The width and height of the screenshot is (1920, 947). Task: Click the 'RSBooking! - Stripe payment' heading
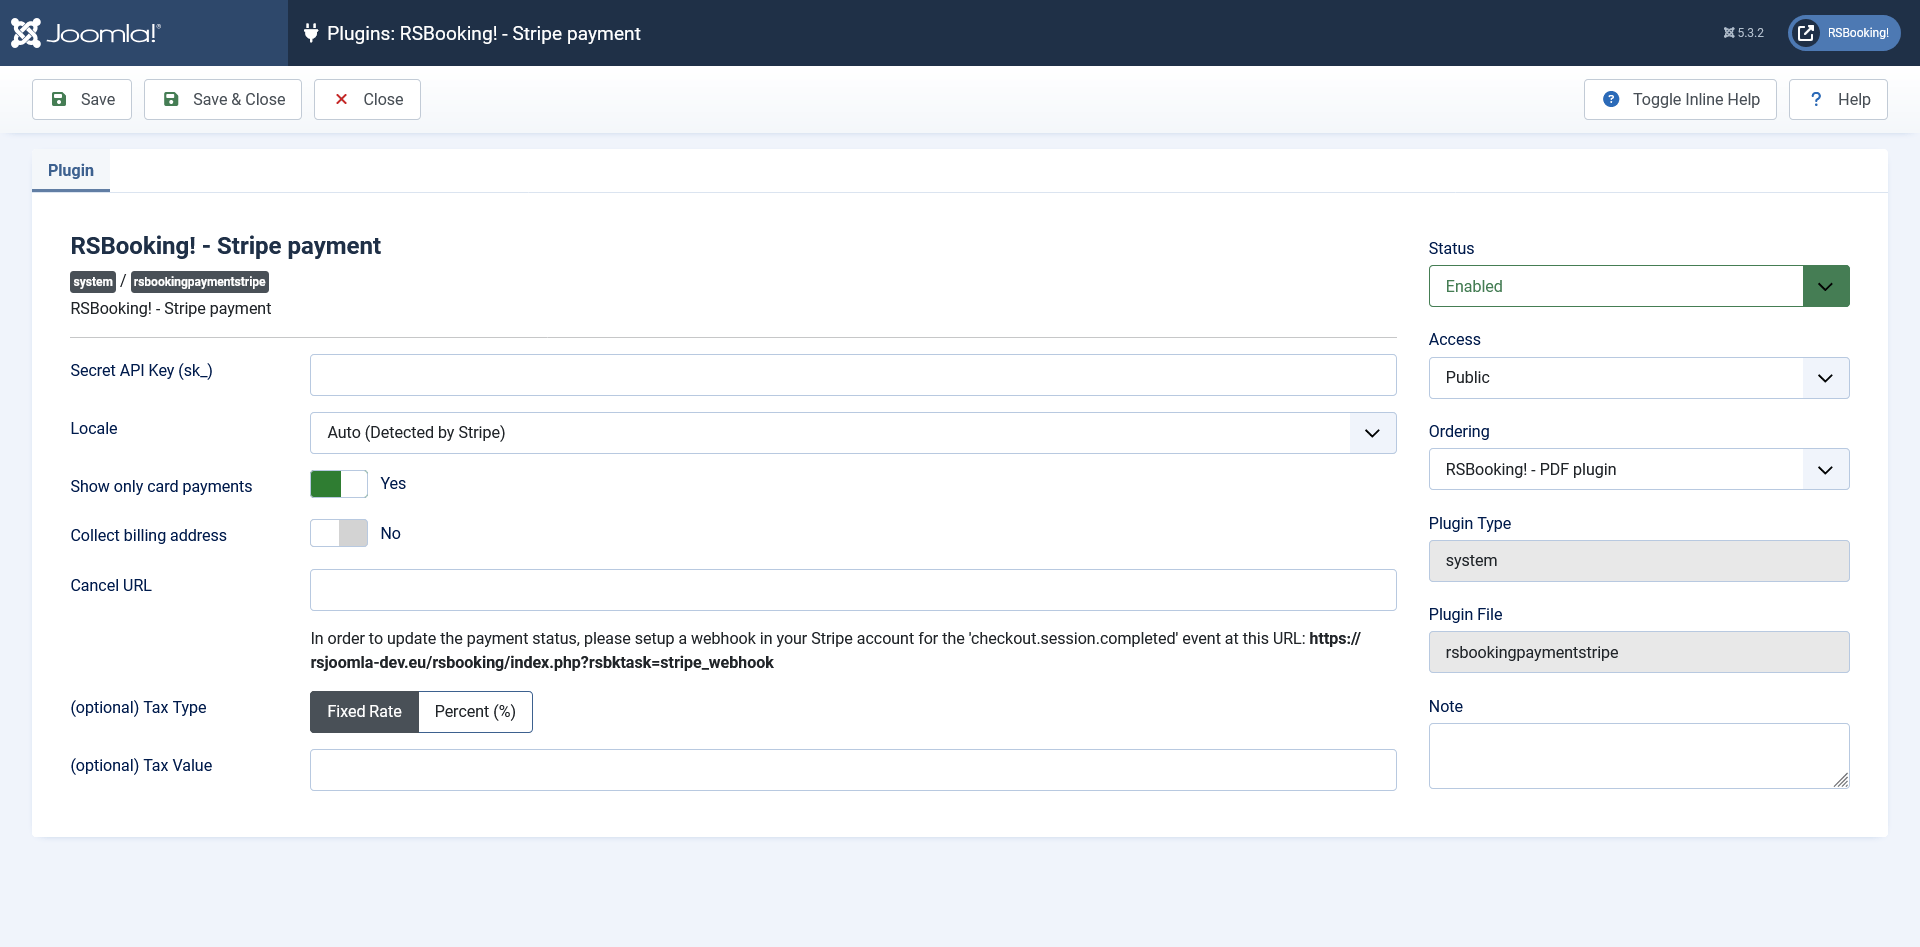tap(225, 246)
